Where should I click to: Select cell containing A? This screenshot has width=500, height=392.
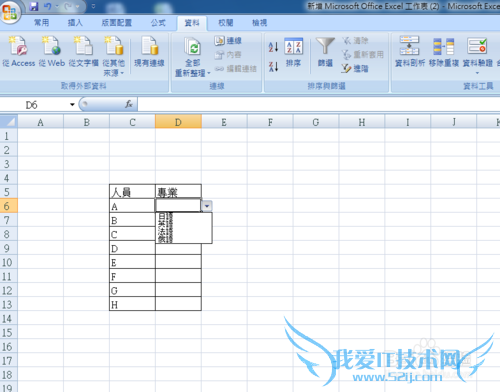pyautogui.click(x=132, y=206)
